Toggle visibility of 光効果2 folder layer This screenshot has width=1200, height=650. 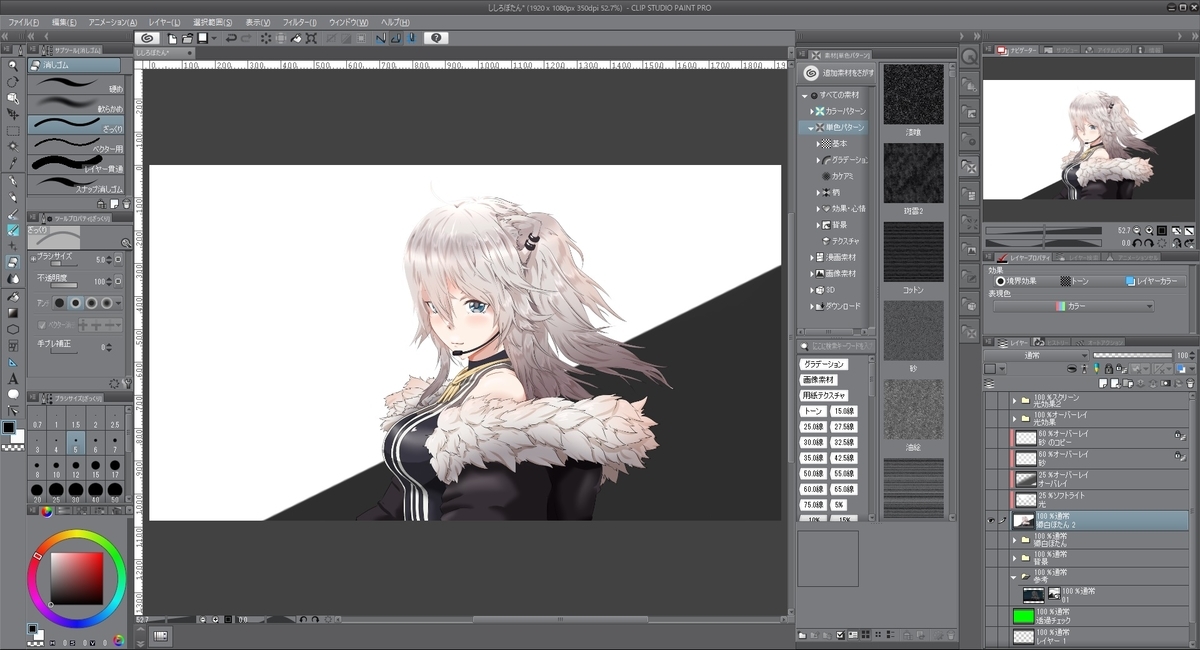[x=991, y=400]
